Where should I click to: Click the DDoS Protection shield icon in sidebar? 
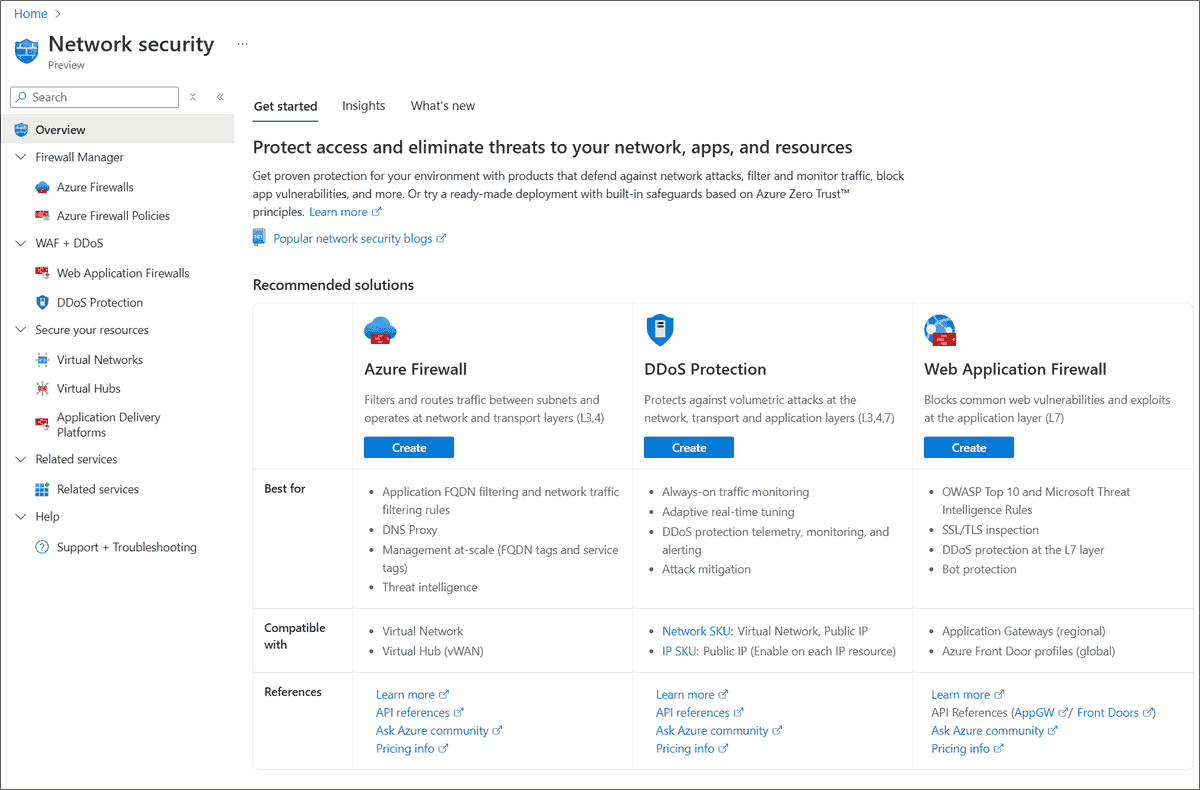click(42, 302)
